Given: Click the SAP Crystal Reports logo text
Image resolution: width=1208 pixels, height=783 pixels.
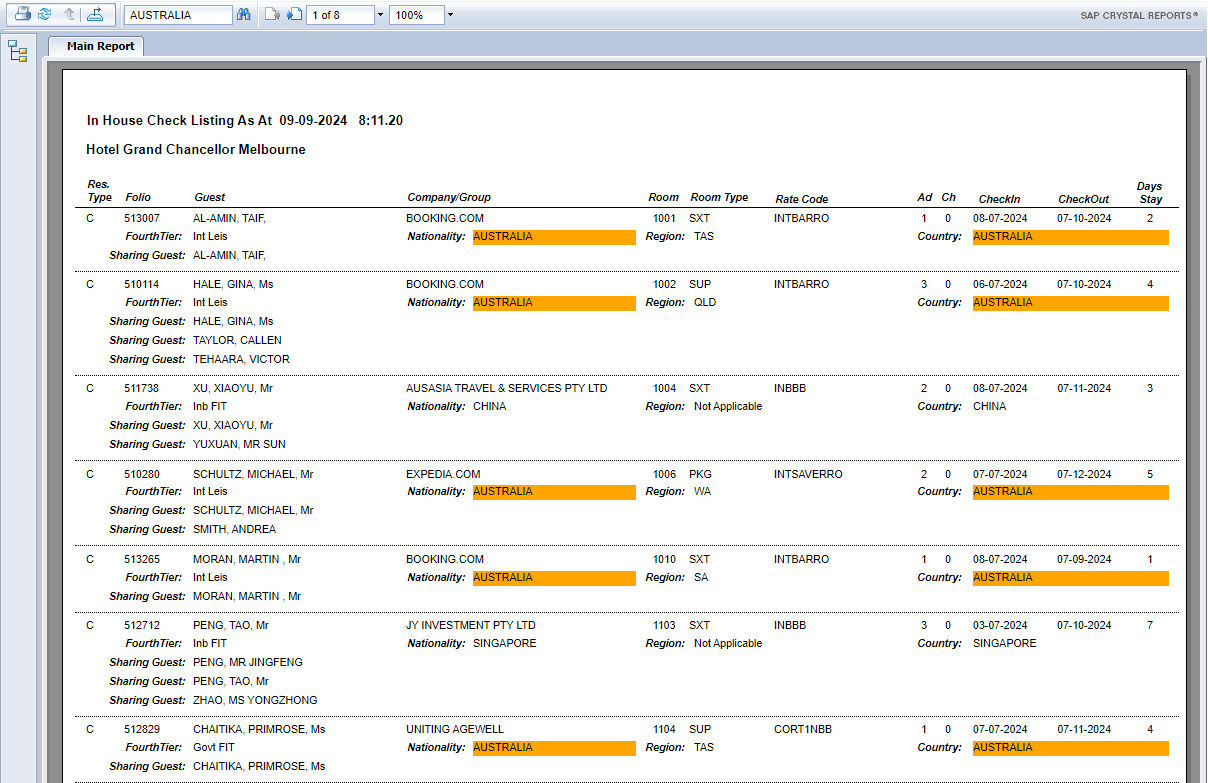Looking at the screenshot, I should tap(1139, 15).
